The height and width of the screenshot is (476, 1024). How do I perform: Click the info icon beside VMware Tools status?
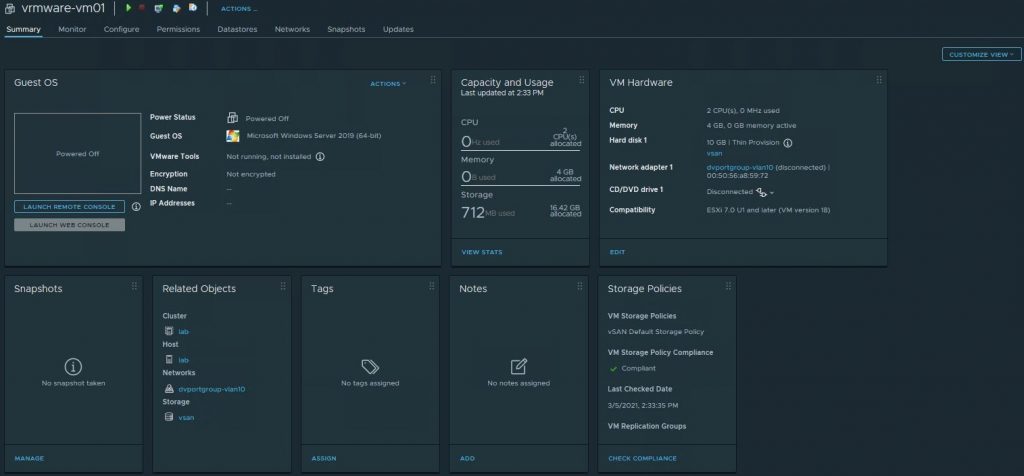(x=320, y=157)
